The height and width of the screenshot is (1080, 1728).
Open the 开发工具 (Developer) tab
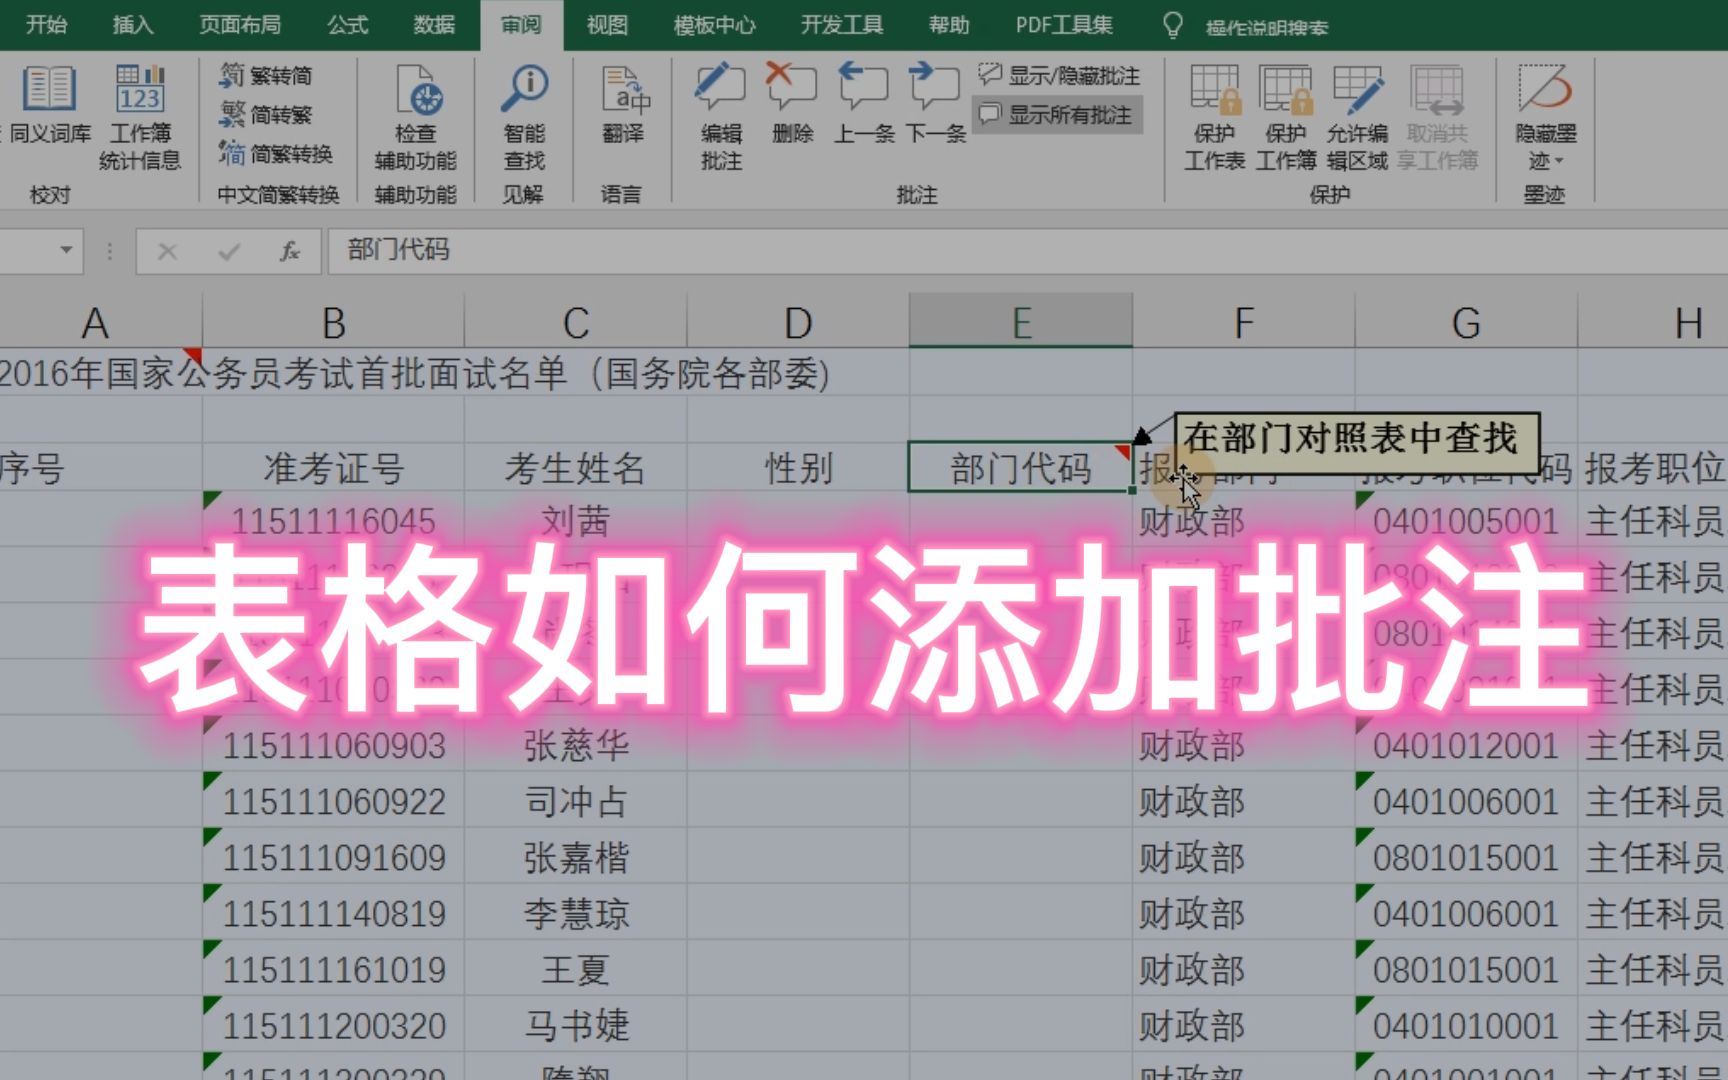pyautogui.click(x=842, y=25)
